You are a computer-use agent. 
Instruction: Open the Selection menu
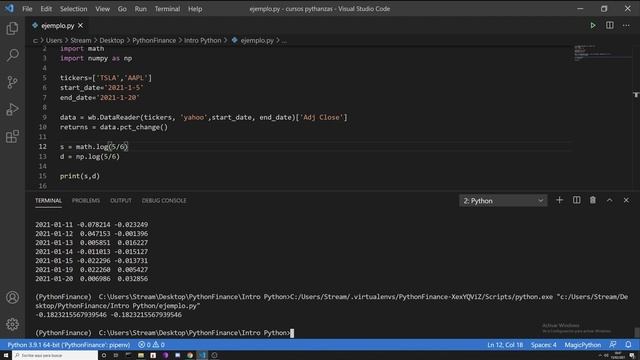(73, 9)
